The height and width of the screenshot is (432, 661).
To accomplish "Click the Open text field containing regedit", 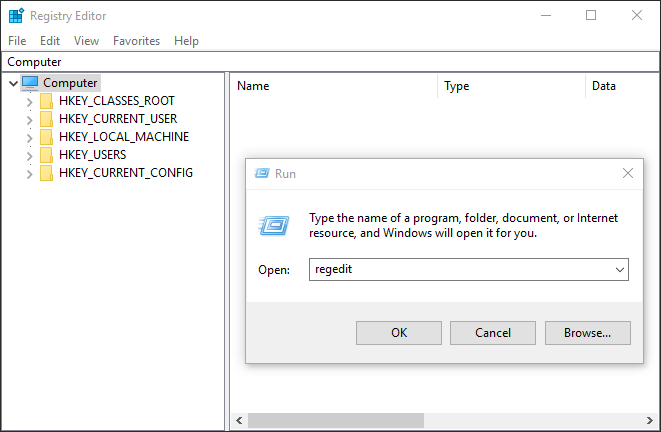I will click(x=469, y=269).
